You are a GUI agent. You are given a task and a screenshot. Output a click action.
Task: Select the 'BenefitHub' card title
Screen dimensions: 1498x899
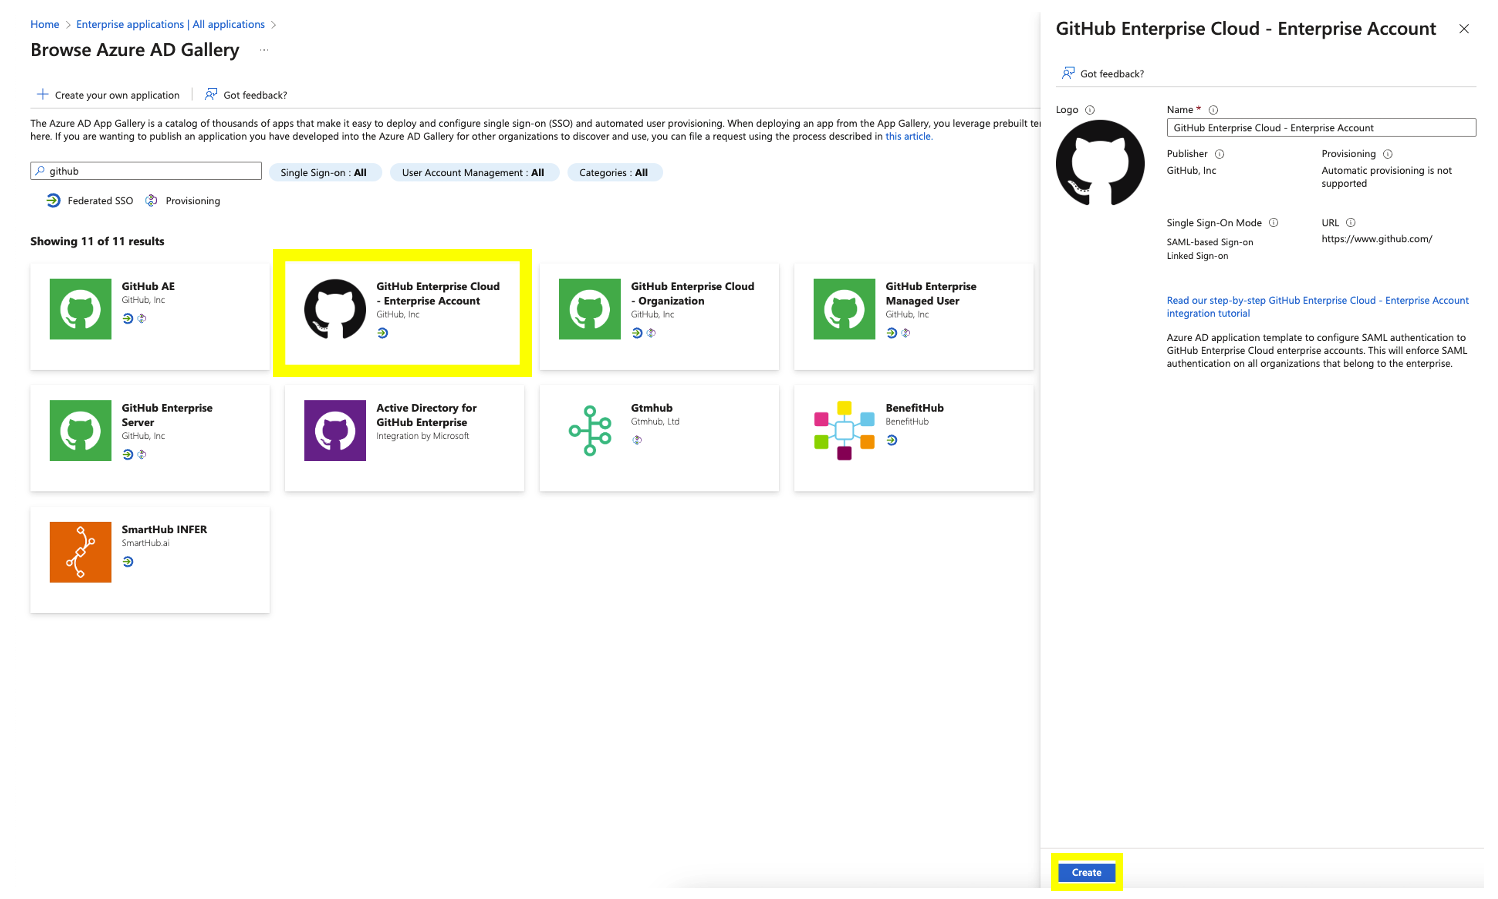pyautogui.click(x=915, y=408)
